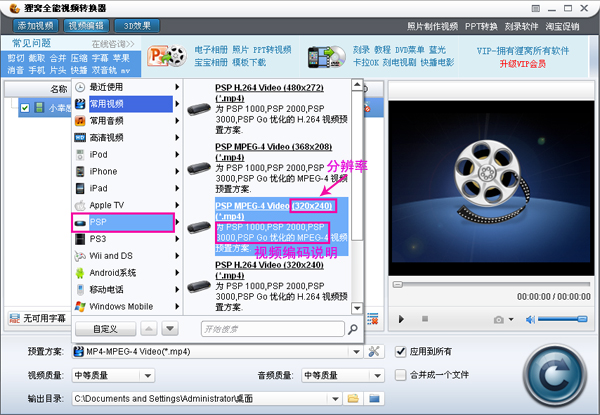Click the Apple logo icon beside Apple TV

[x=80, y=205]
